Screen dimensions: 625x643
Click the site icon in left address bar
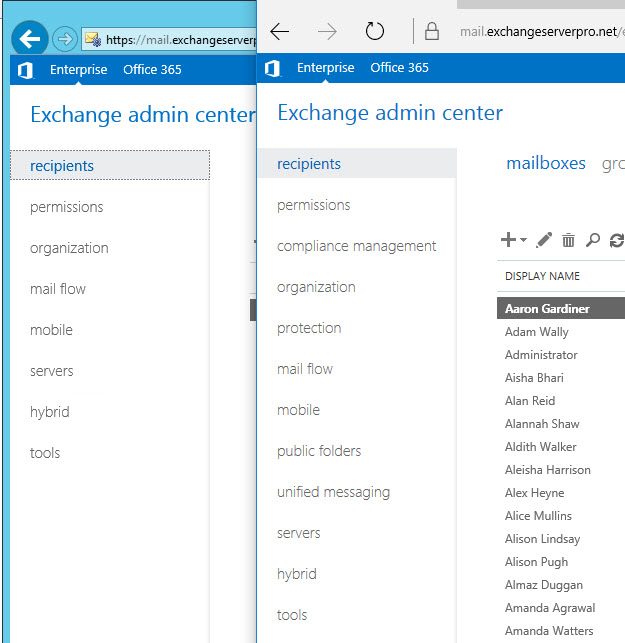(93, 39)
